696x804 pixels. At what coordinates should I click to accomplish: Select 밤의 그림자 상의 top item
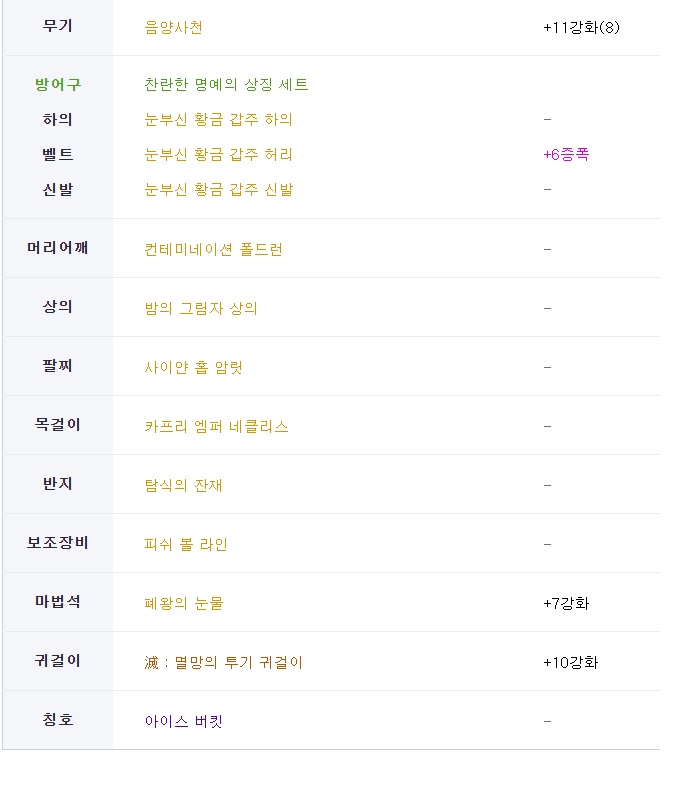pyautogui.click(x=201, y=308)
